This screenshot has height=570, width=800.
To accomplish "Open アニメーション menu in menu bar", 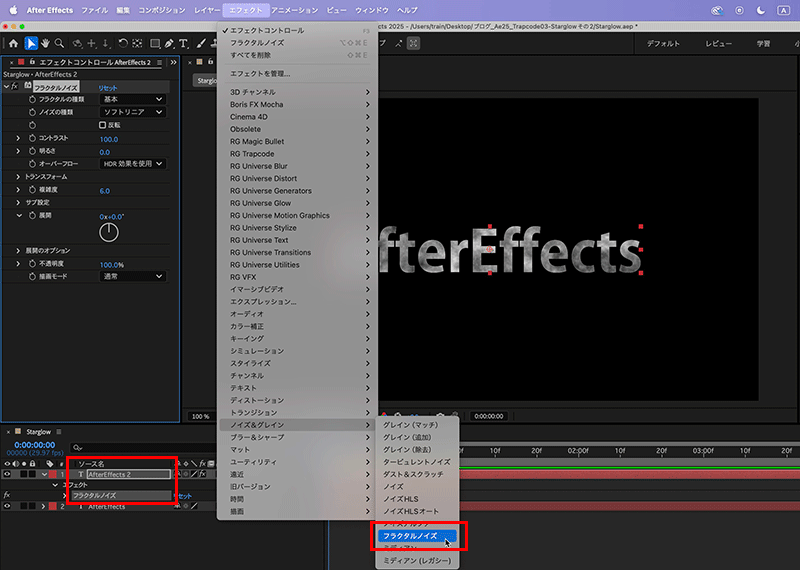I will tap(295, 10).
